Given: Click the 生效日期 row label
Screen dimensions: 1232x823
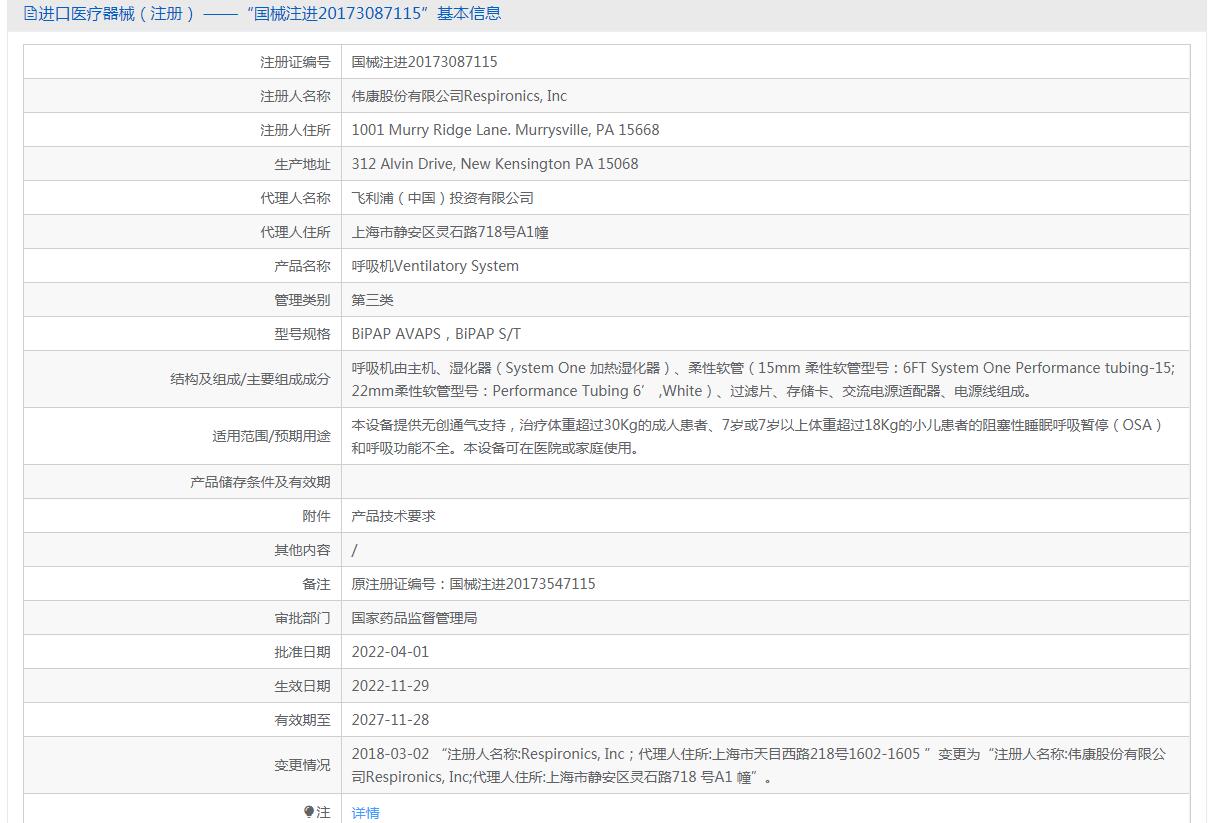Looking at the screenshot, I should [x=302, y=686].
